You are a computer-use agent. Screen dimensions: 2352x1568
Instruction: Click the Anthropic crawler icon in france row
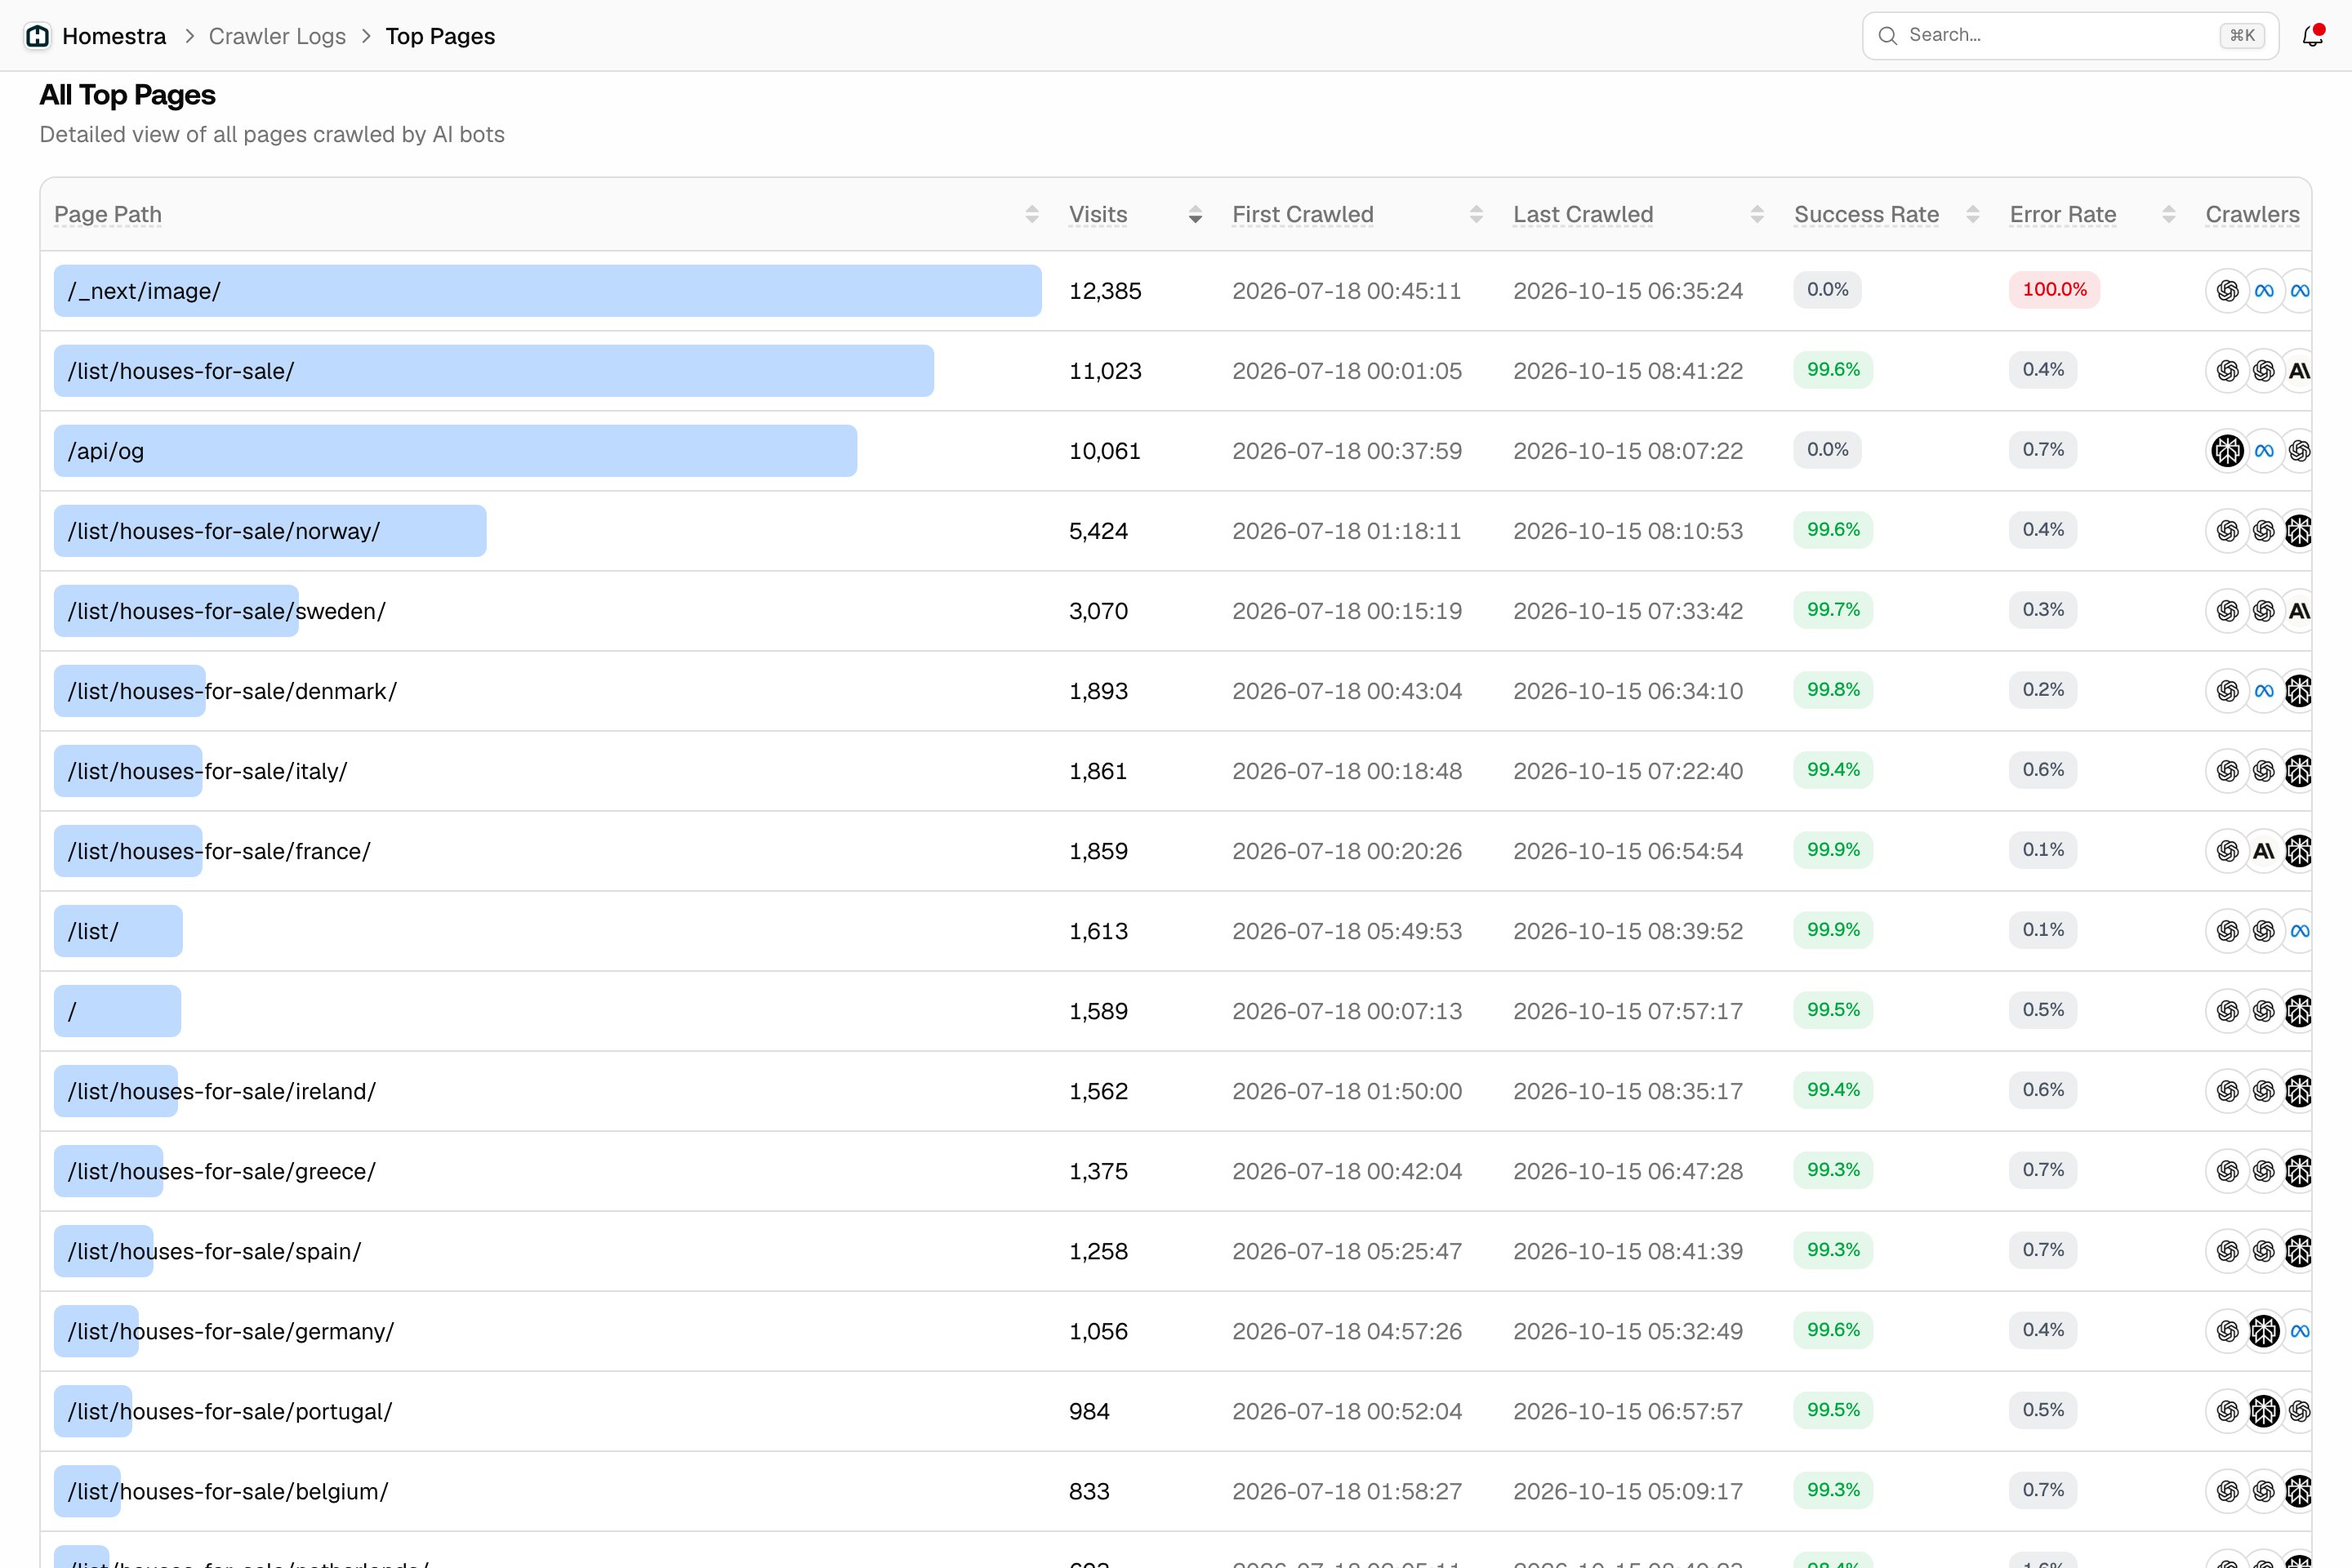pyautogui.click(x=2264, y=851)
